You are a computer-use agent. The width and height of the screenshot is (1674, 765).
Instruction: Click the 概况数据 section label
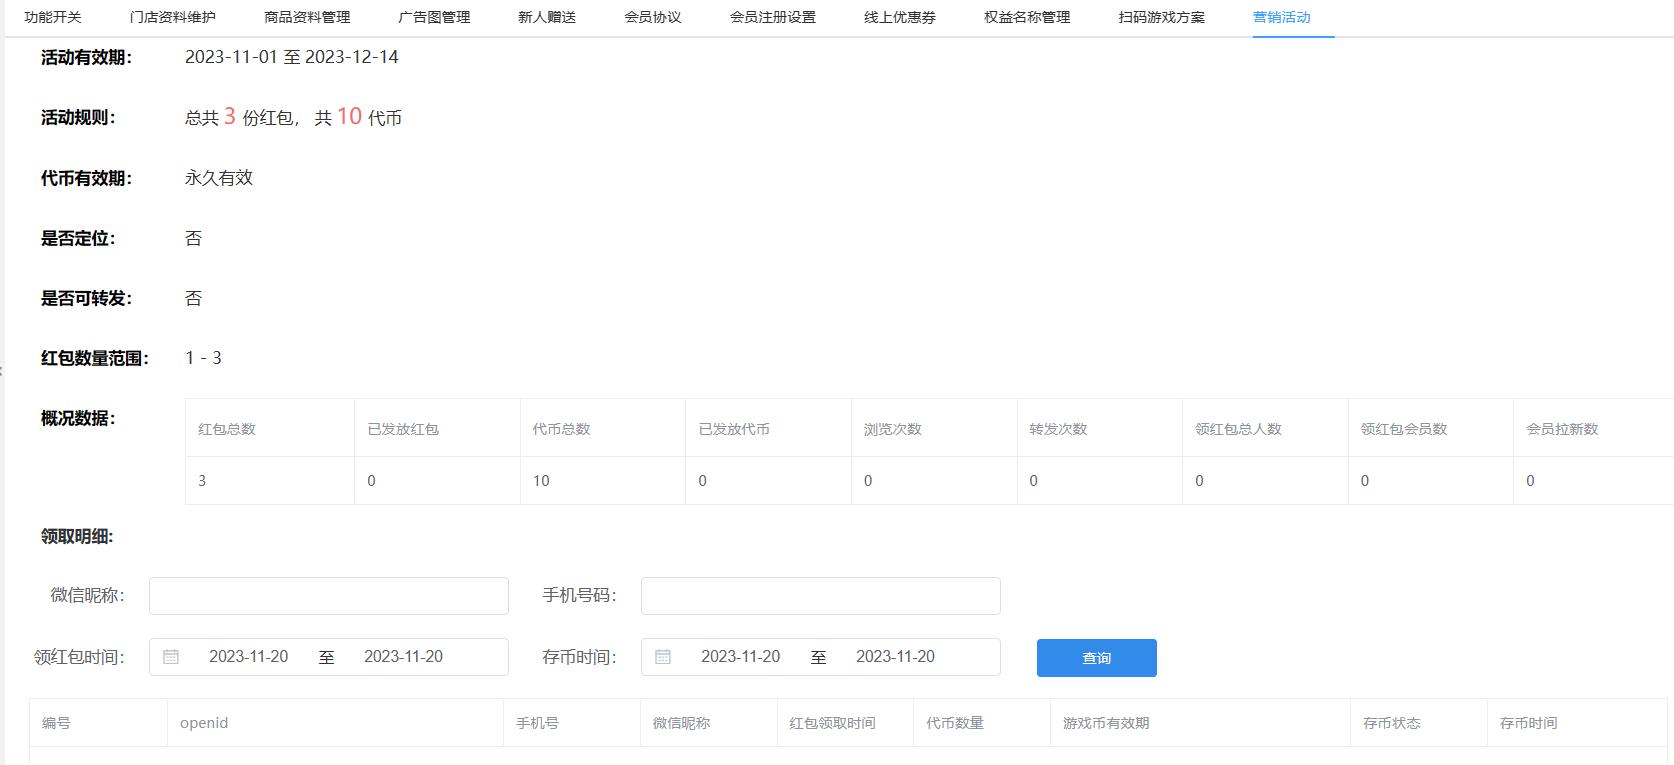78,418
